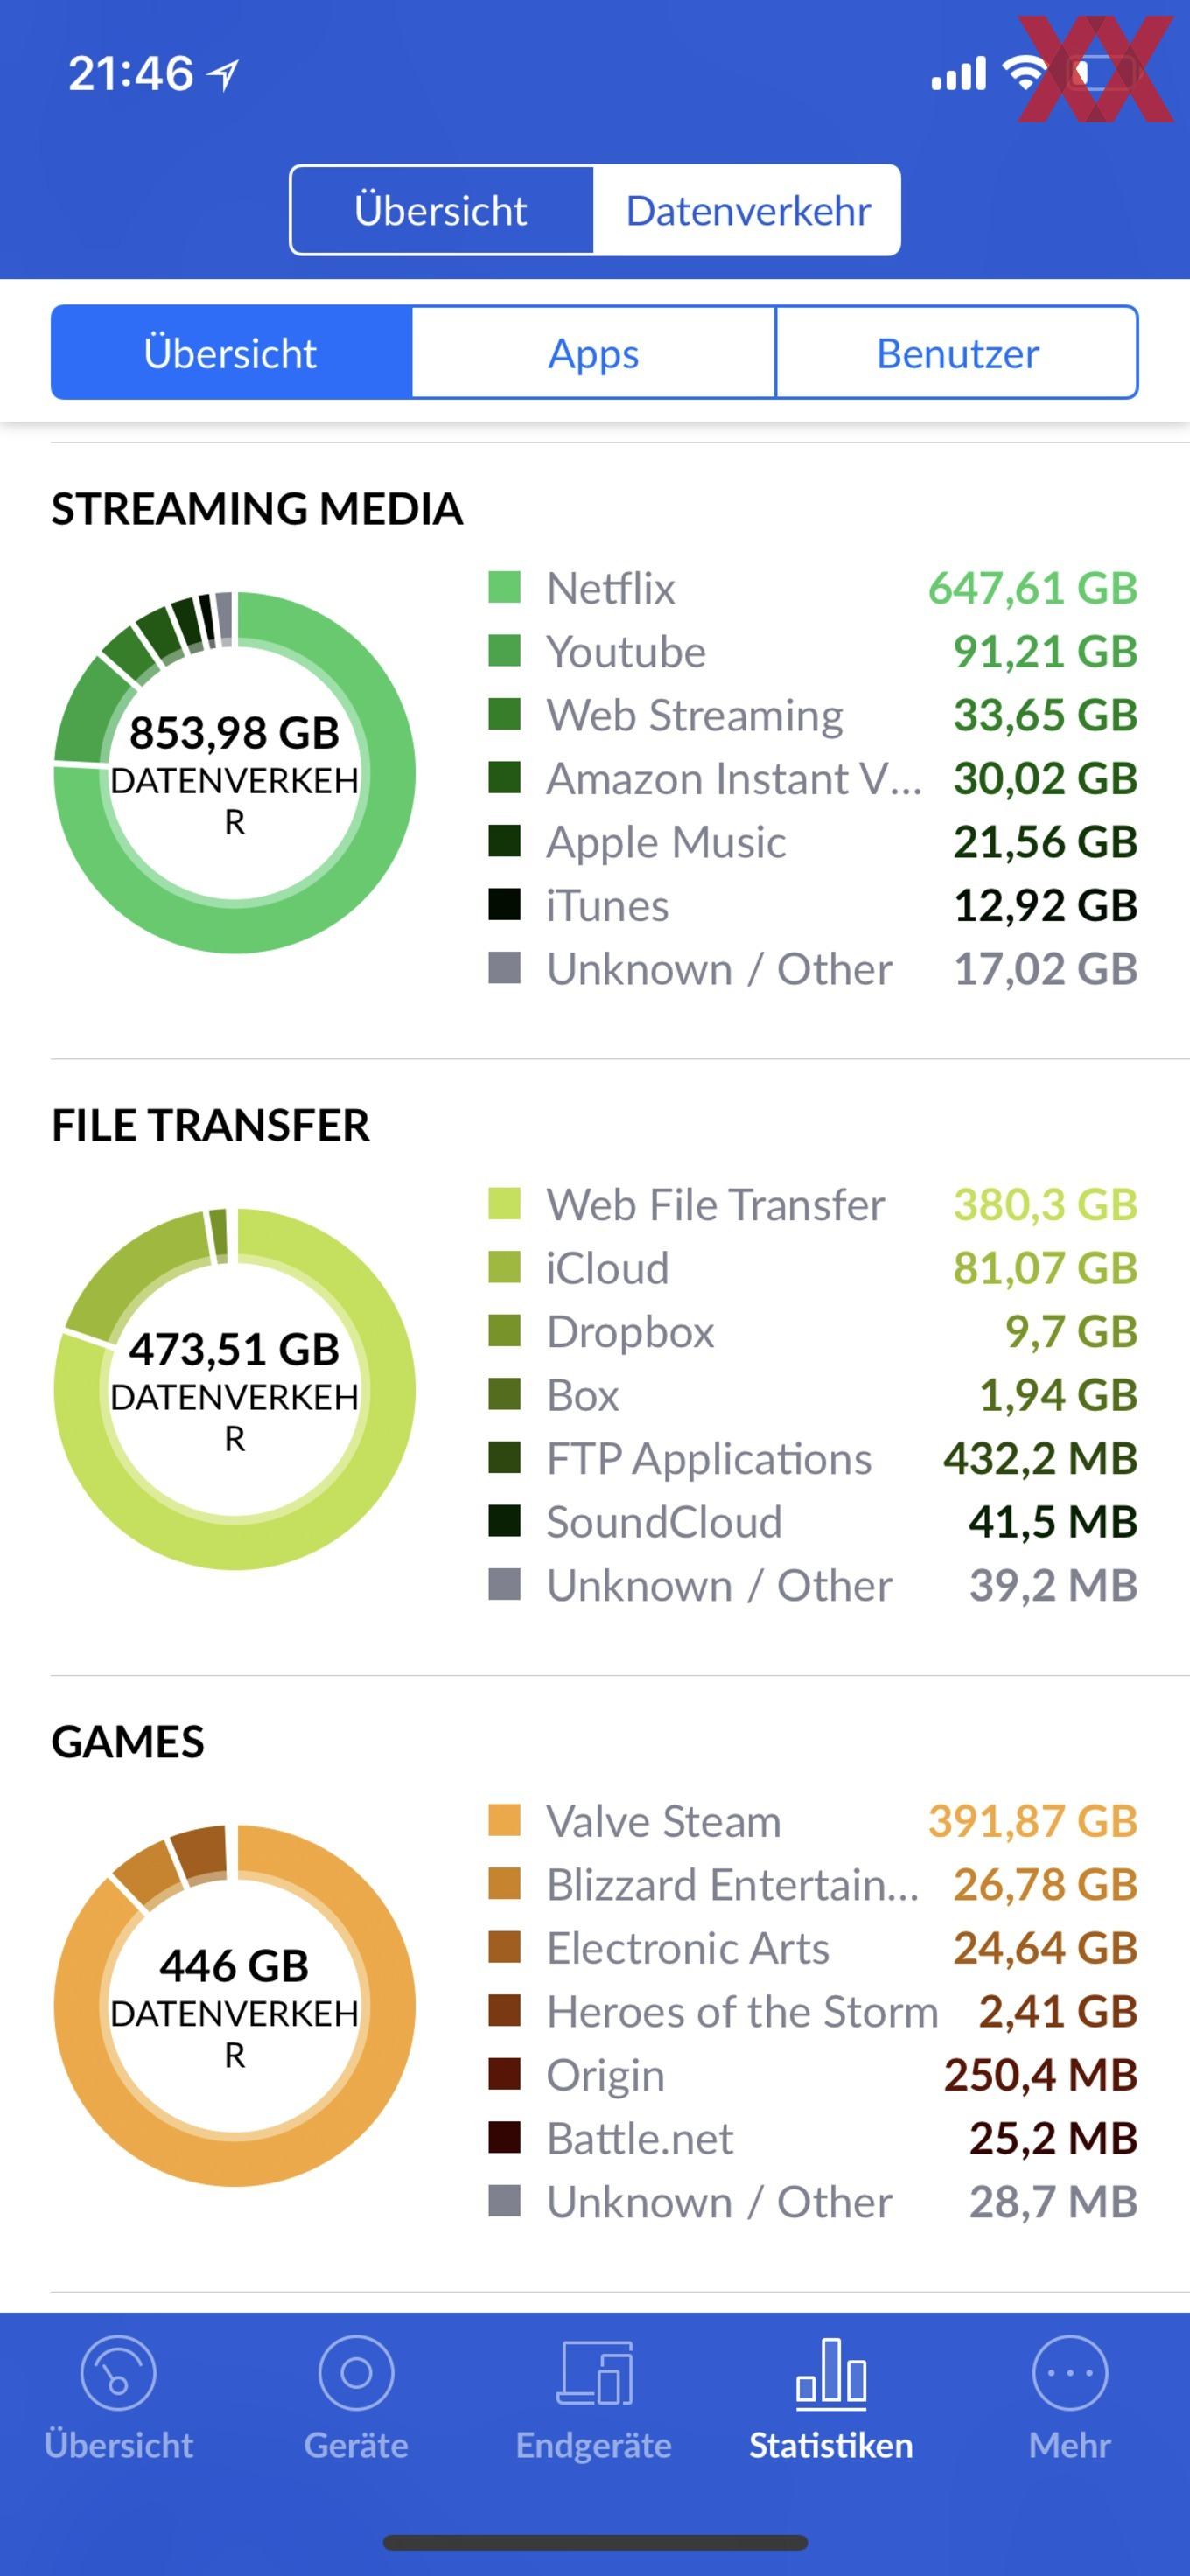The height and width of the screenshot is (2576, 1190).
Task: Select the Benutzer tab
Action: (958, 352)
